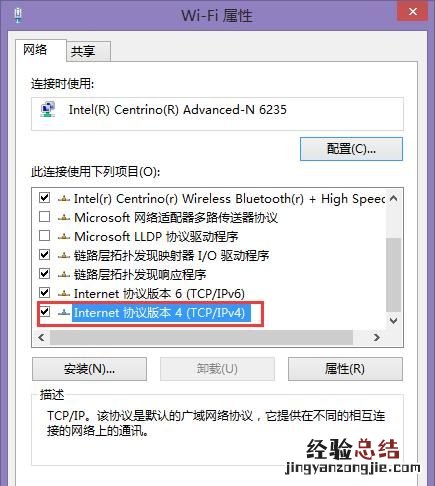435x486 pixels.
Task: Click the icon beside Microsoft 网络适配器多路传送器协议
Action: 64,218
